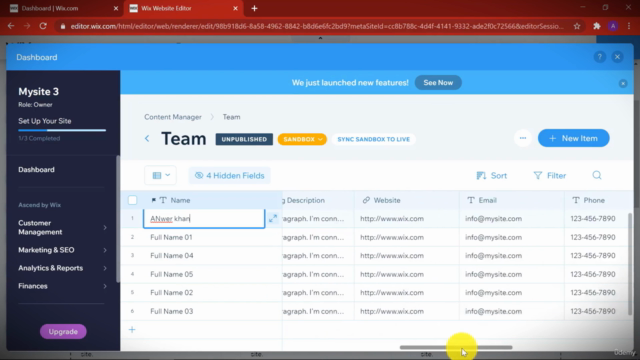Open a new browser tab
This screenshot has width=640, height=360.
coord(254,8)
